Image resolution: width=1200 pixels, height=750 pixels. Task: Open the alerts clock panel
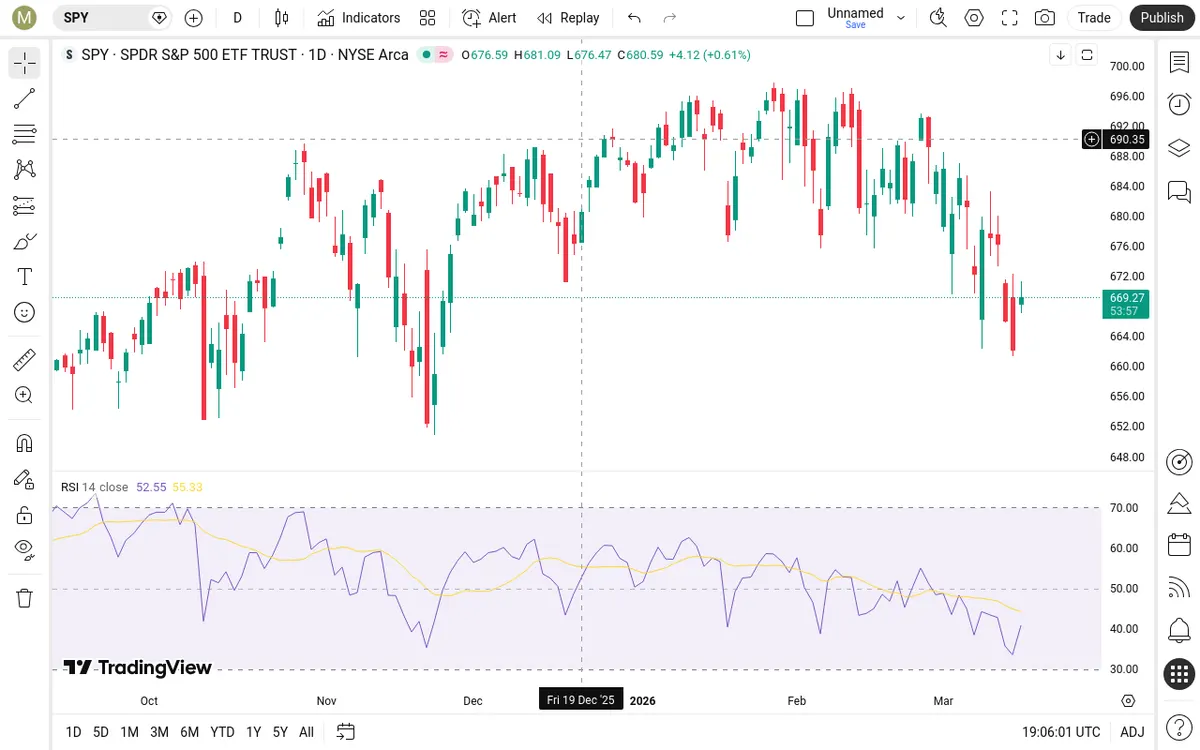coord(1179,104)
